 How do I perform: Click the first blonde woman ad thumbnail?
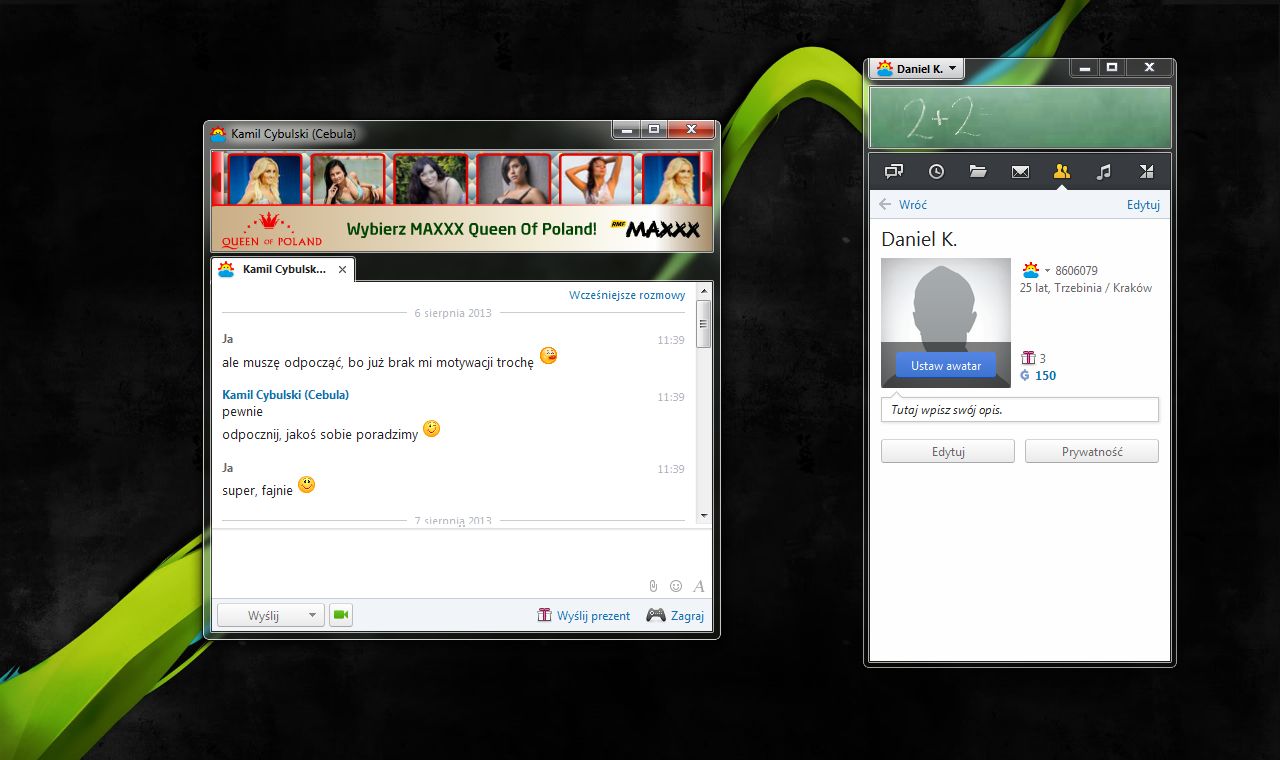click(265, 179)
